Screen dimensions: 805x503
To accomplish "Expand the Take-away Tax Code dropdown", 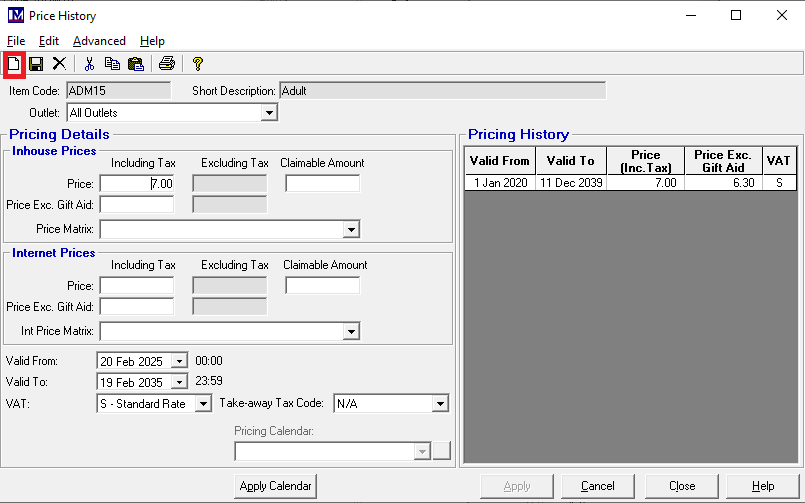I will 440,404.
